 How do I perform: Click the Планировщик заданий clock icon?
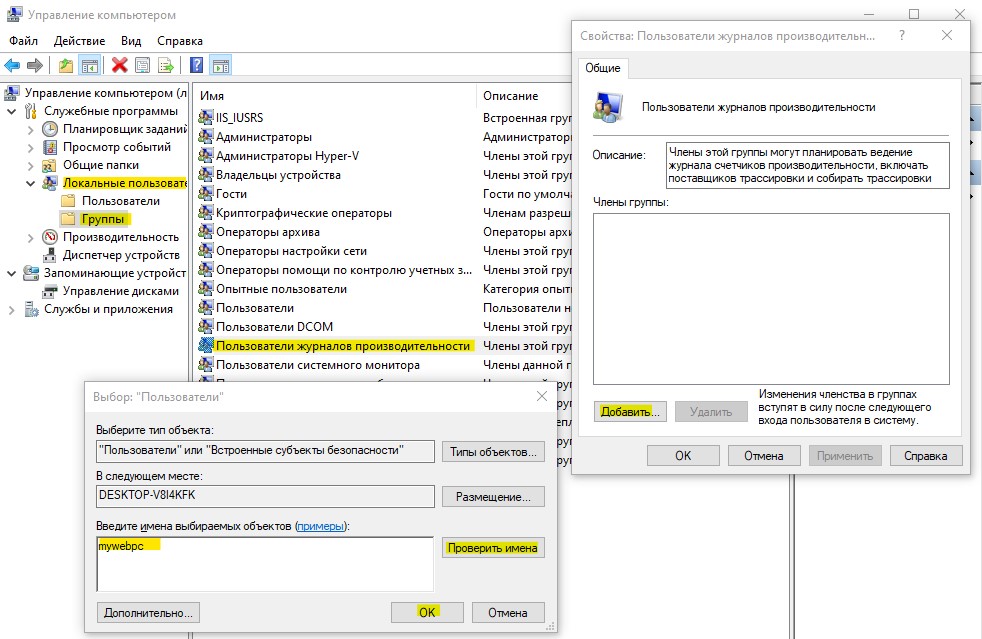[50, 129]
